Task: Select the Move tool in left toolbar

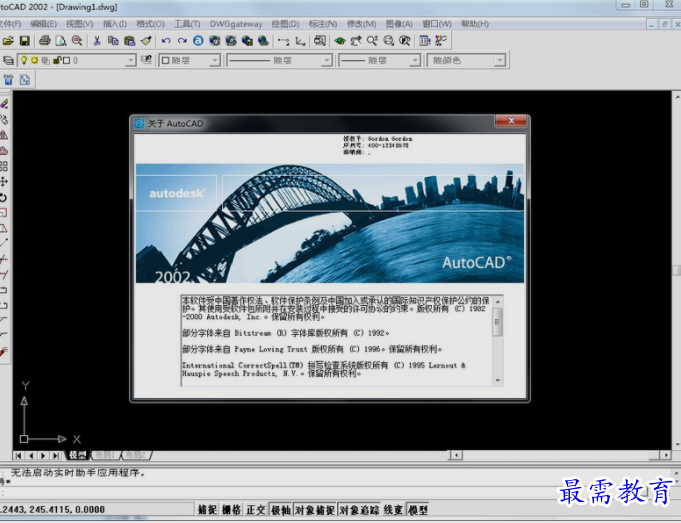Action: pos(4,182)
